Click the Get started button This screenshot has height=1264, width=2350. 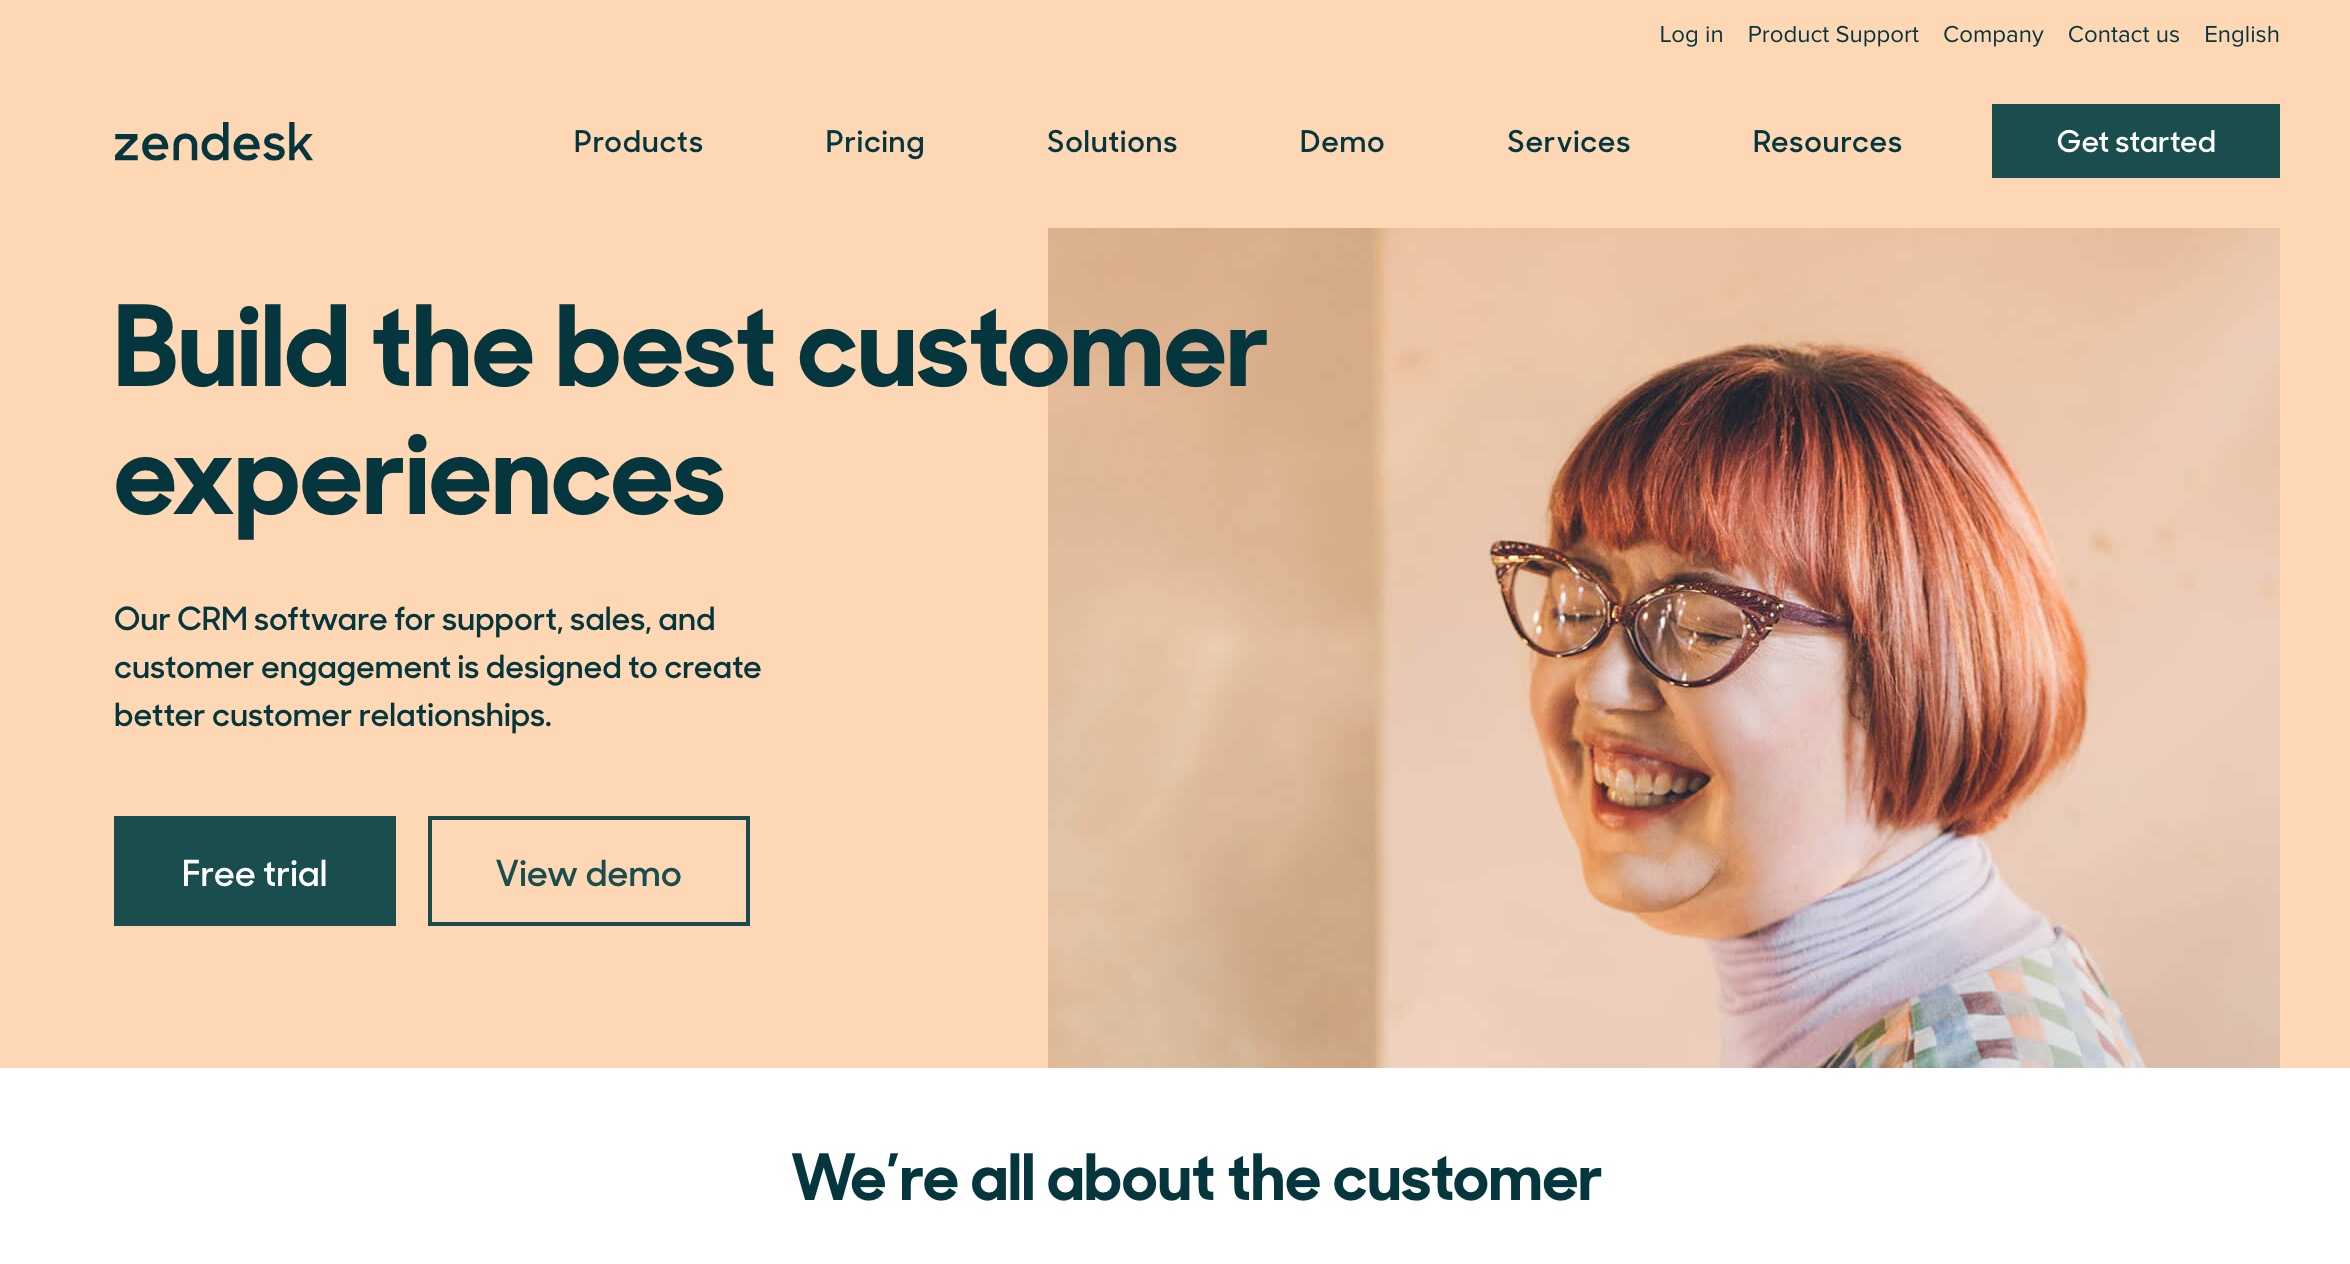tap(2135, 141)
